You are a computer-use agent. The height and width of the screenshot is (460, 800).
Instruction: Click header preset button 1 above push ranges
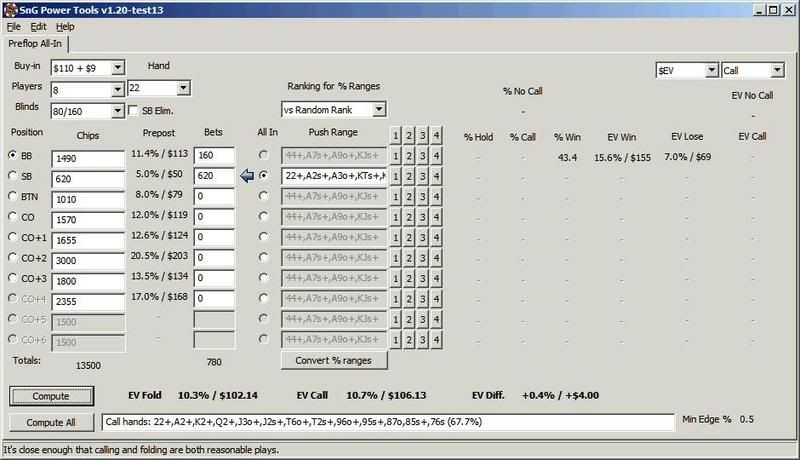coord(396,135)
